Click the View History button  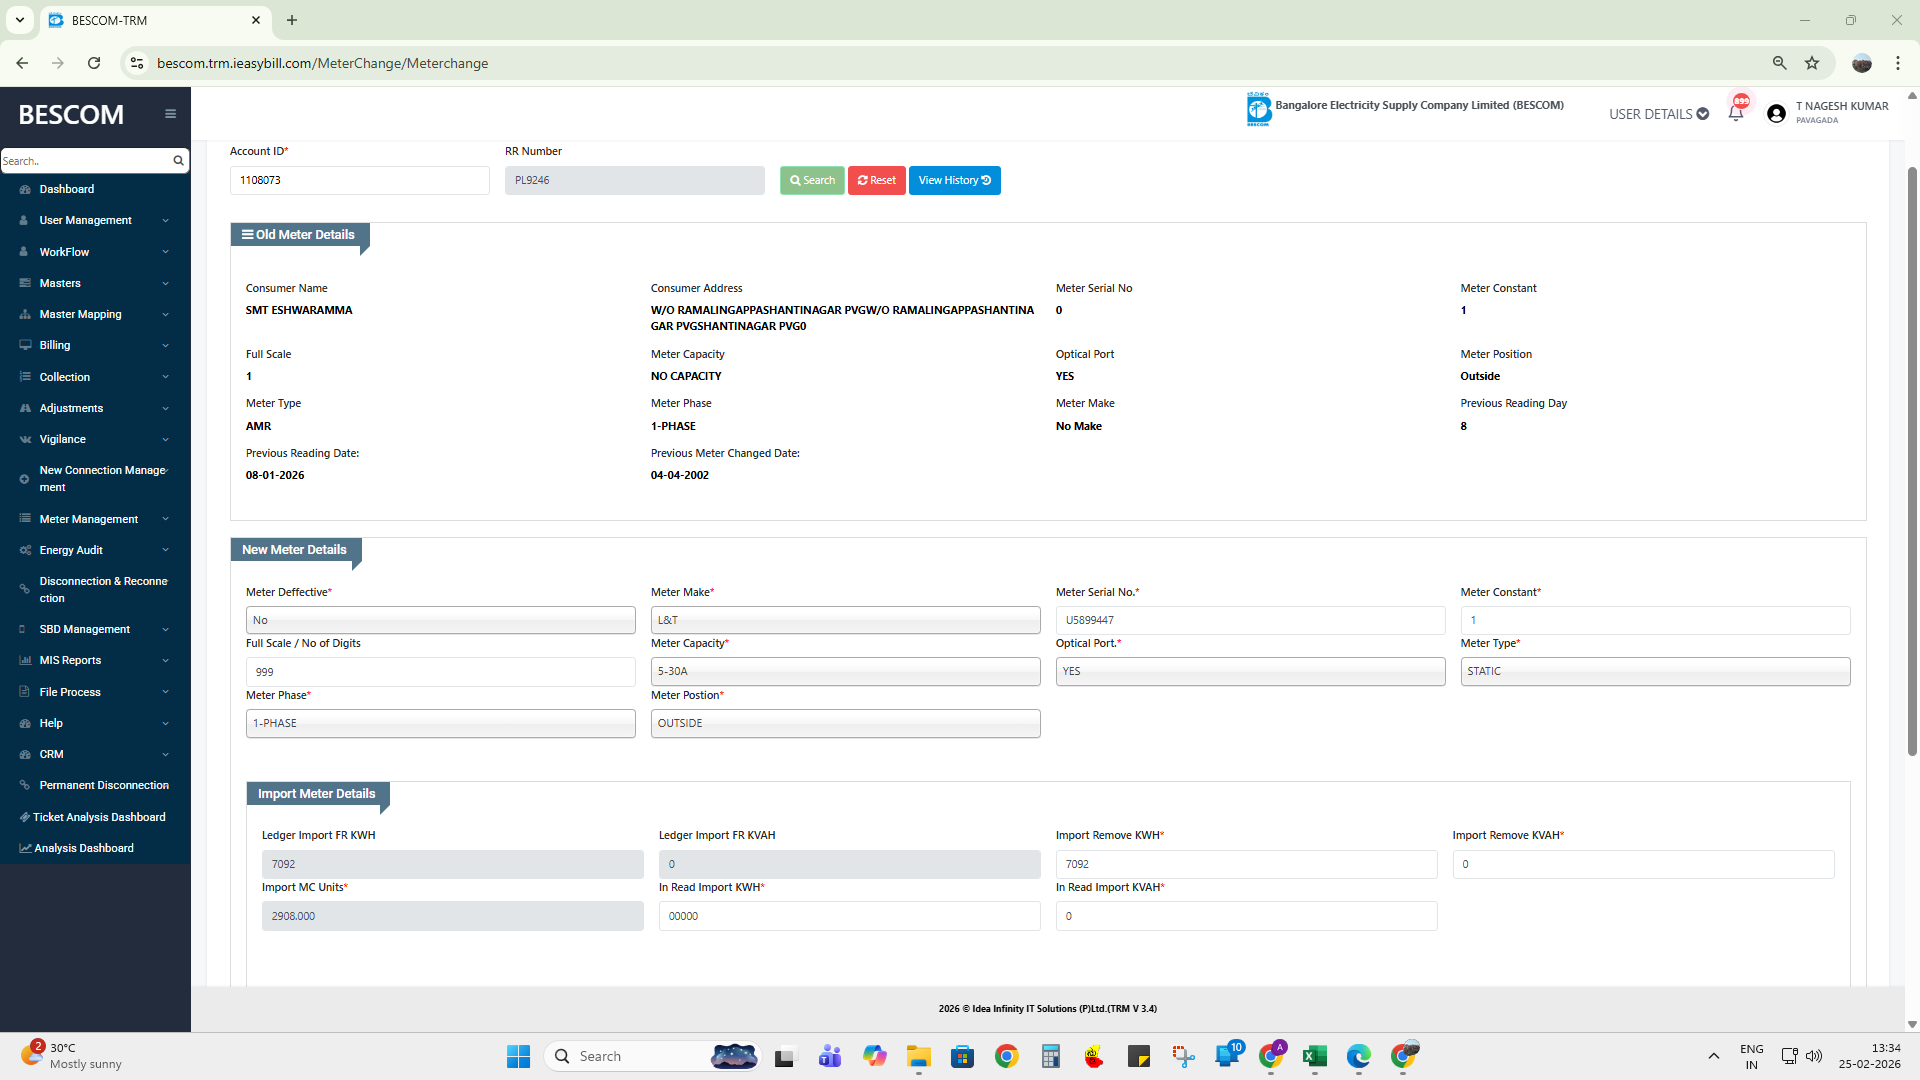point(954,180)
